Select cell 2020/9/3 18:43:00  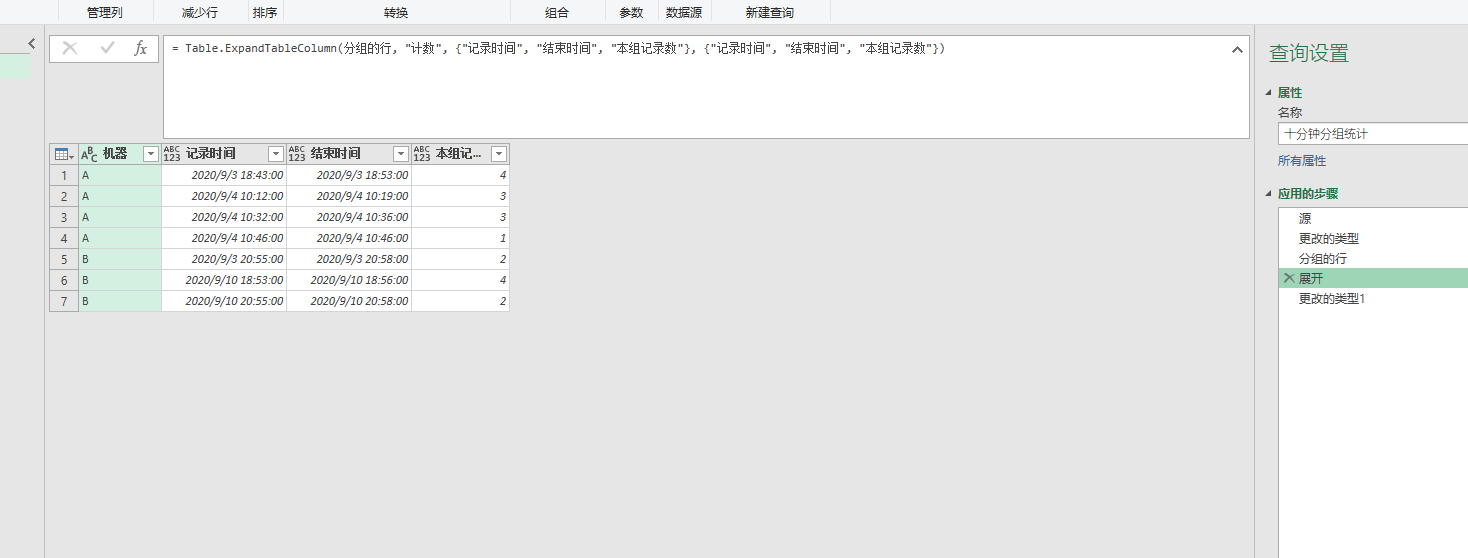click(224, 175)
